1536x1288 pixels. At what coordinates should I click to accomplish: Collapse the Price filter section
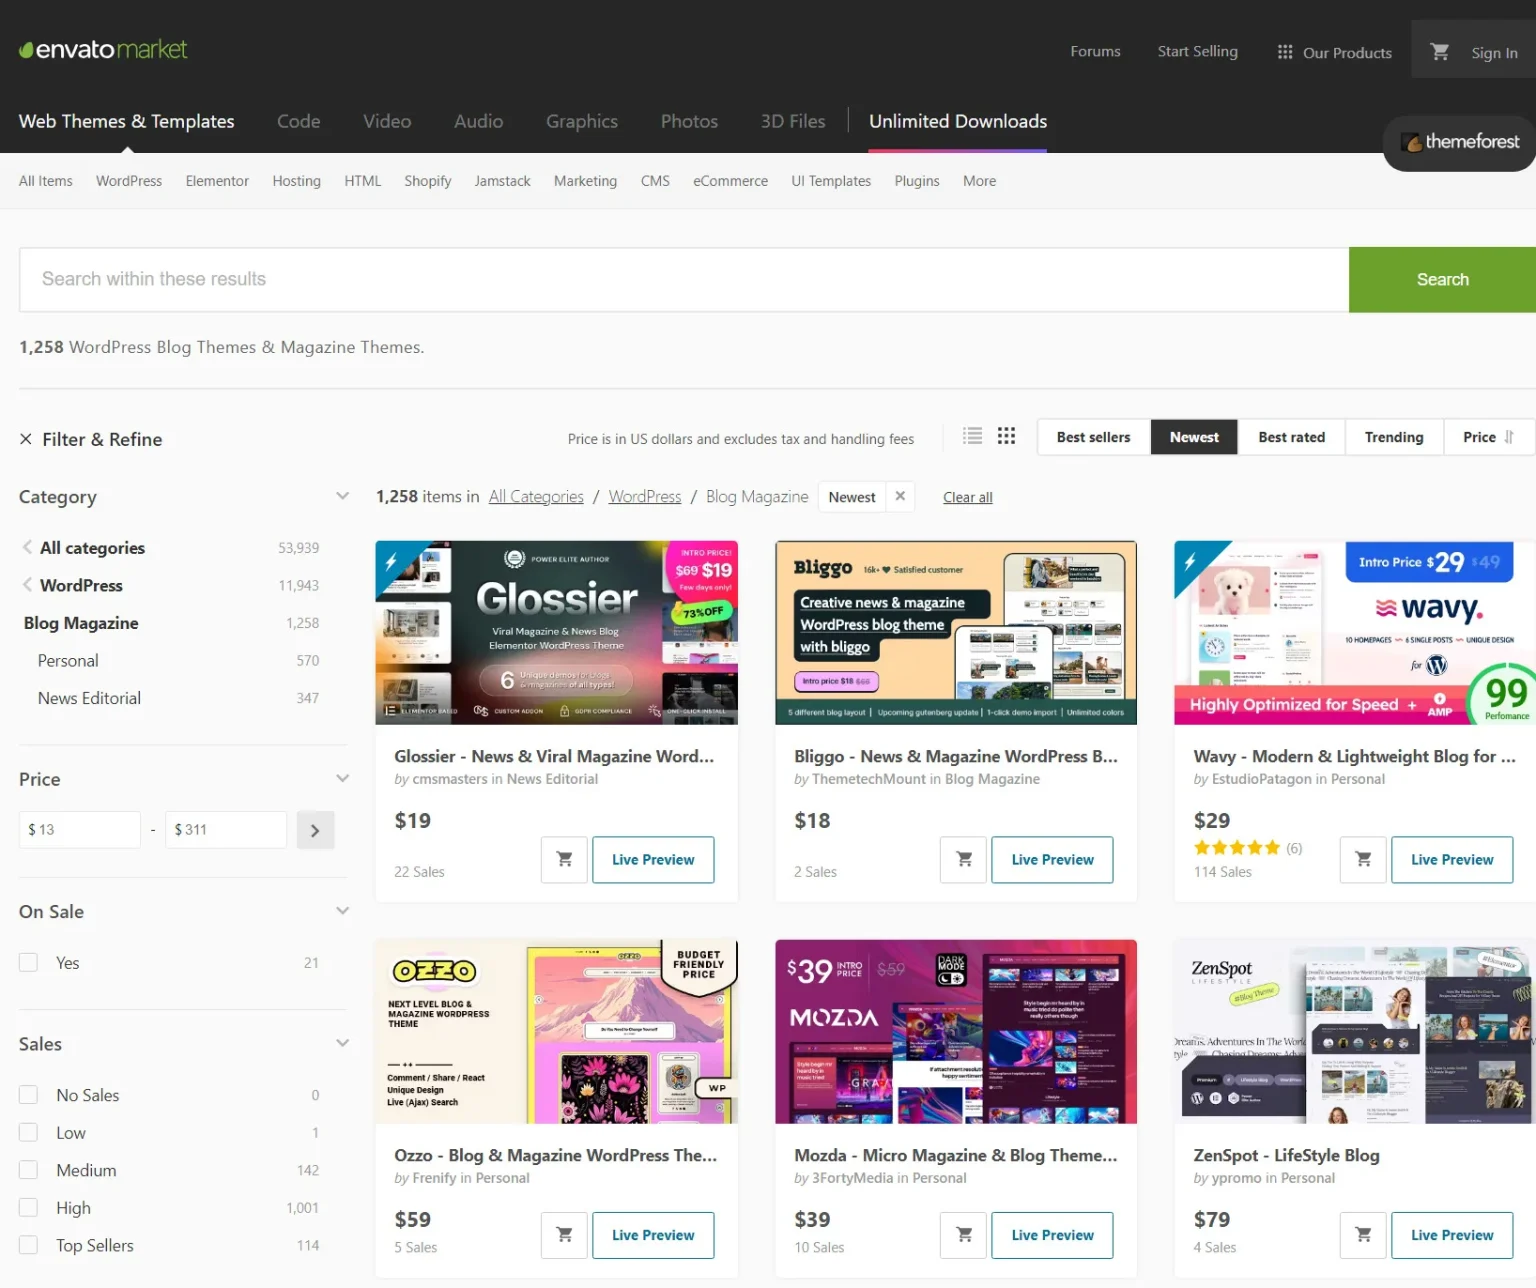click(x=343, y=778)
